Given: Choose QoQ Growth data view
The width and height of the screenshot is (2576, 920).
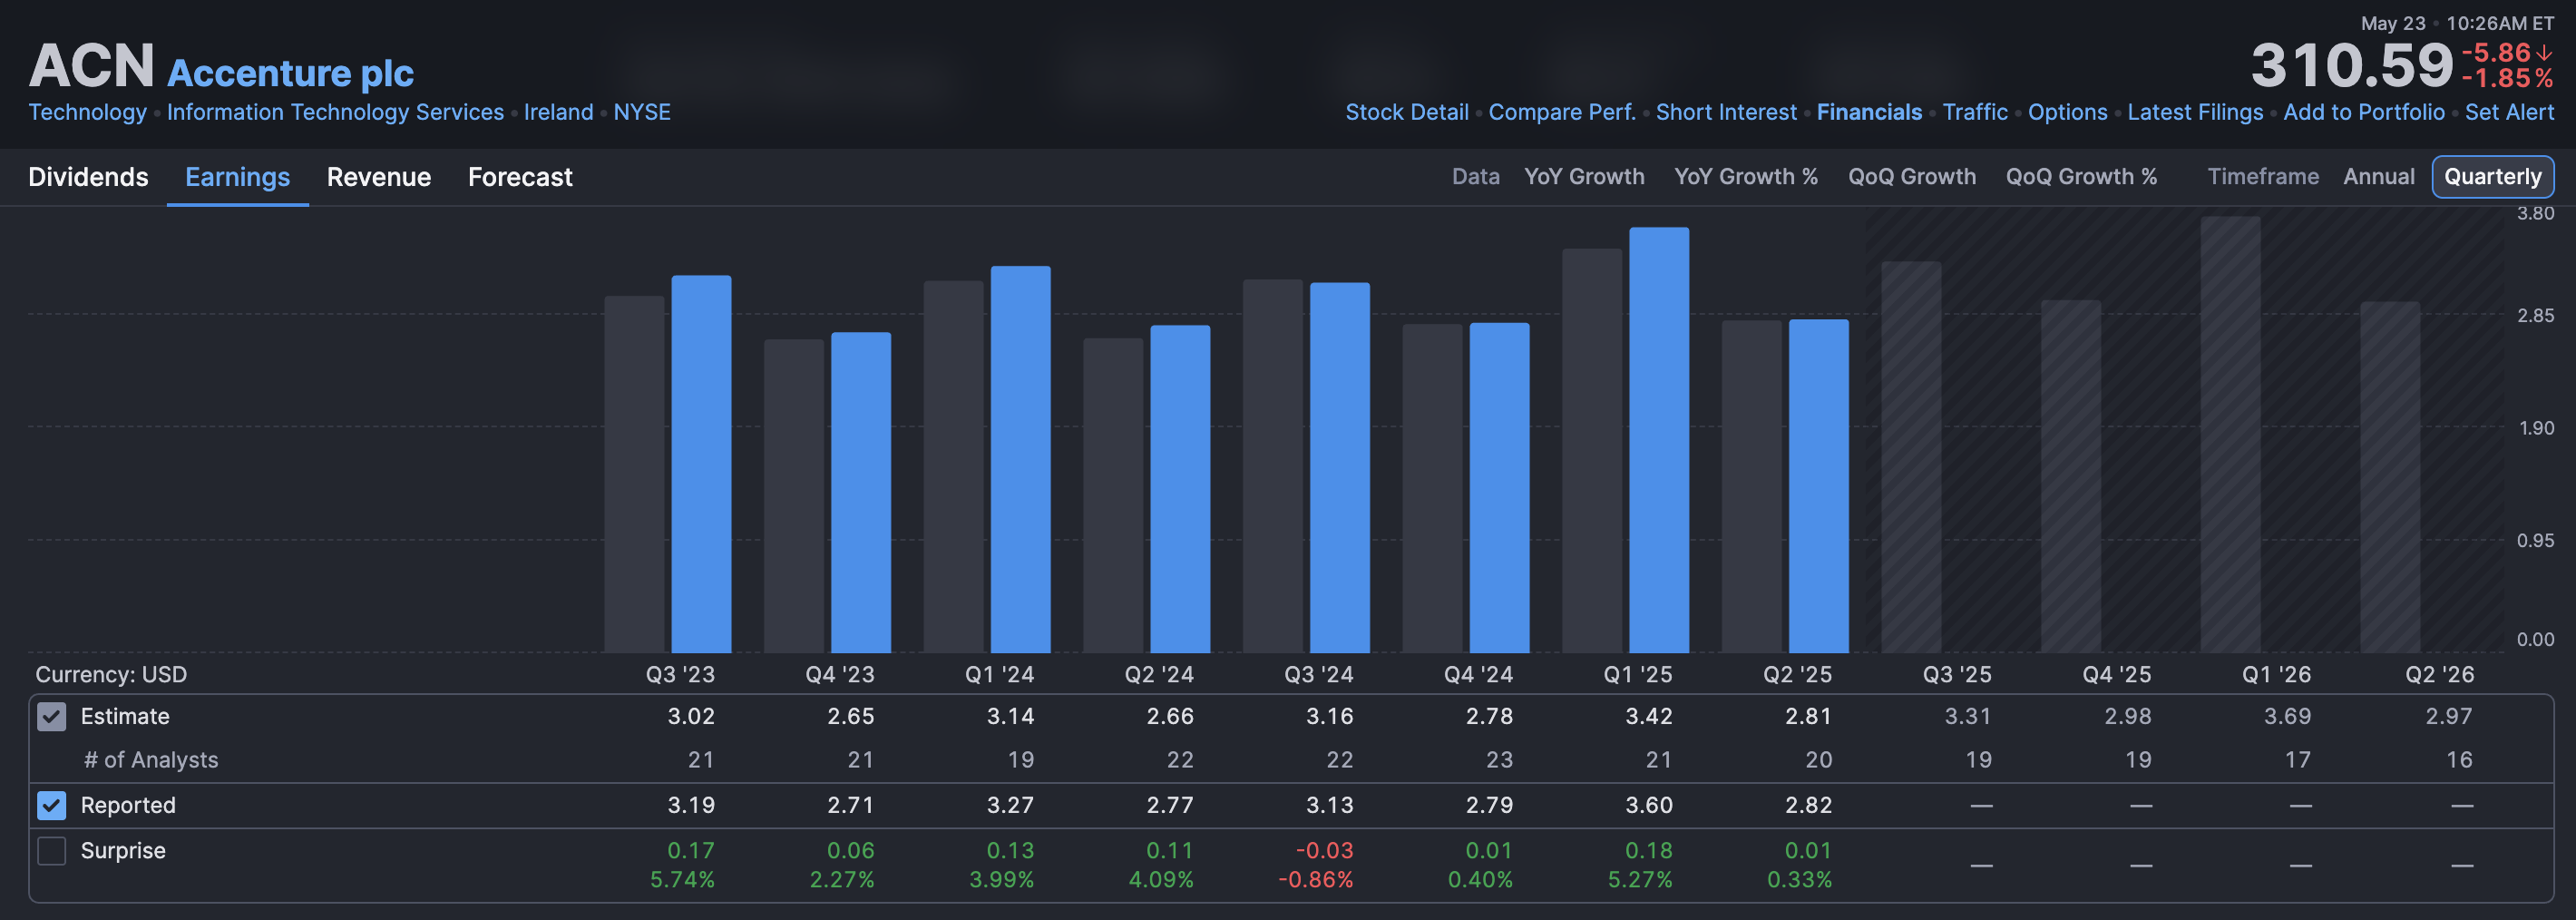Looking at the screenshot, I should [x=1912, y=176].
